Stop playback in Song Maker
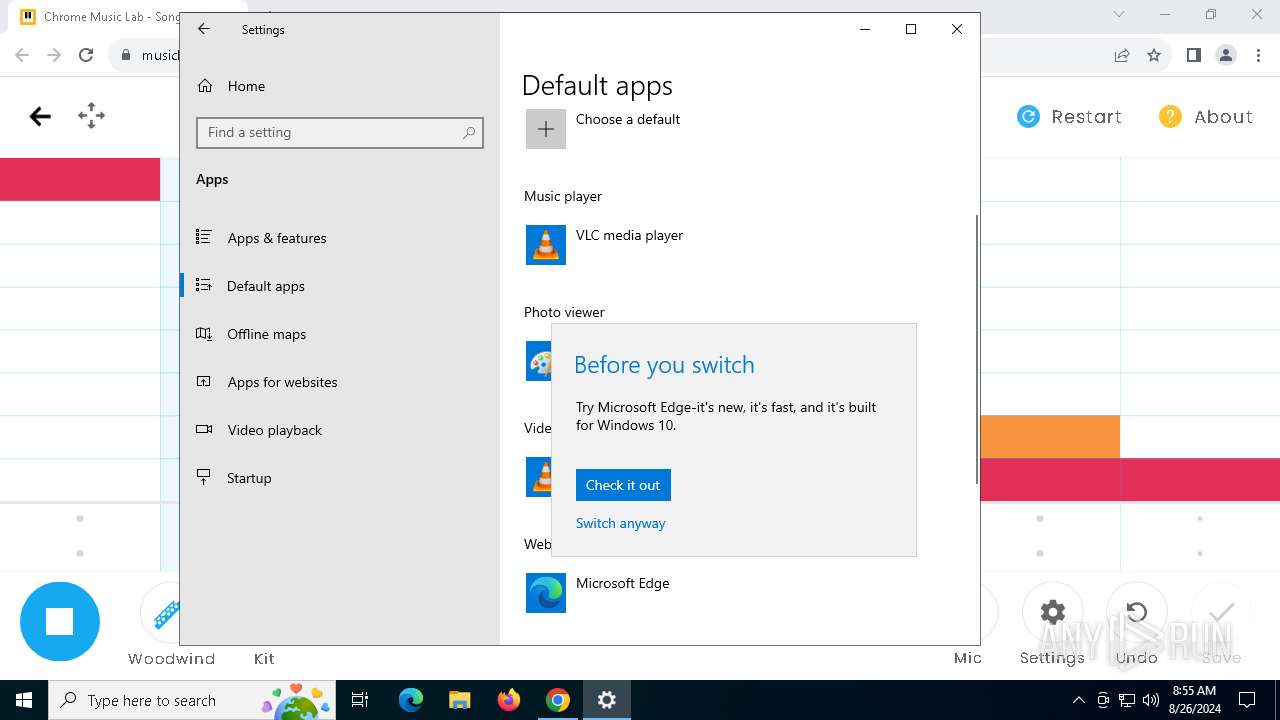This screenshot has width=1280, height=720. [60, 622]
